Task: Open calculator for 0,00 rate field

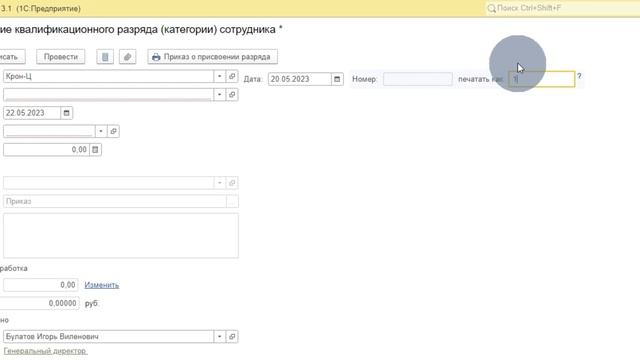Action: pos(95,150)
